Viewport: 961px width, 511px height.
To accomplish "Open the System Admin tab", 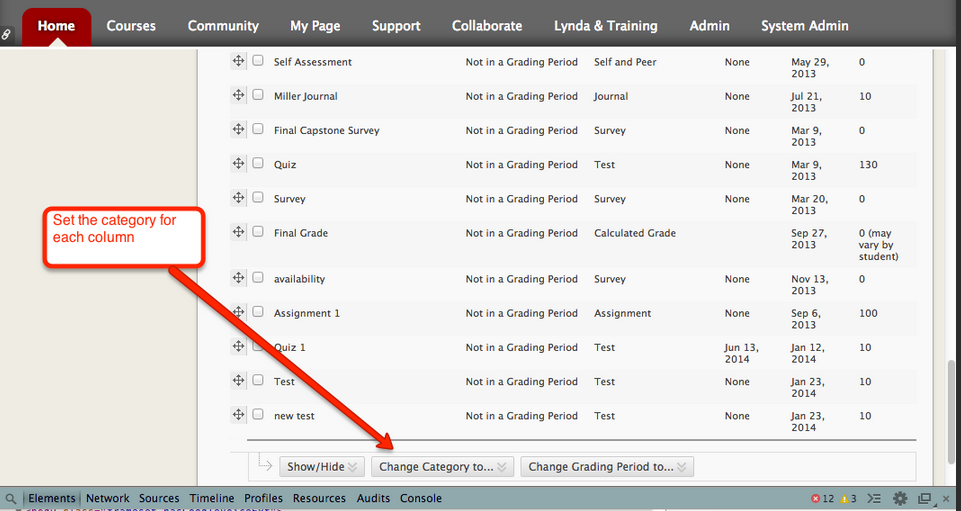I will (x=805, y=26).
